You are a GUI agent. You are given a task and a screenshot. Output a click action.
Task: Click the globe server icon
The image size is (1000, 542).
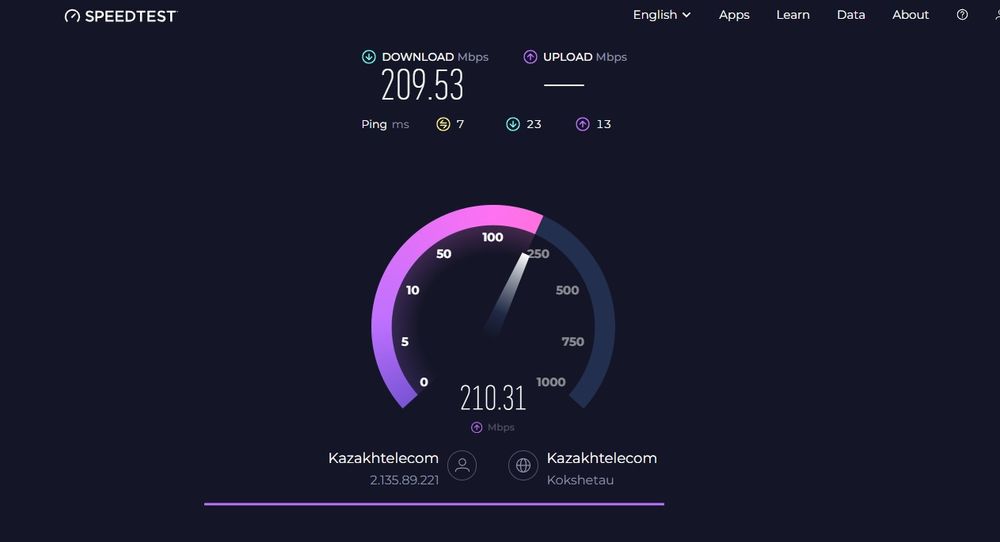tap(523, 465)
